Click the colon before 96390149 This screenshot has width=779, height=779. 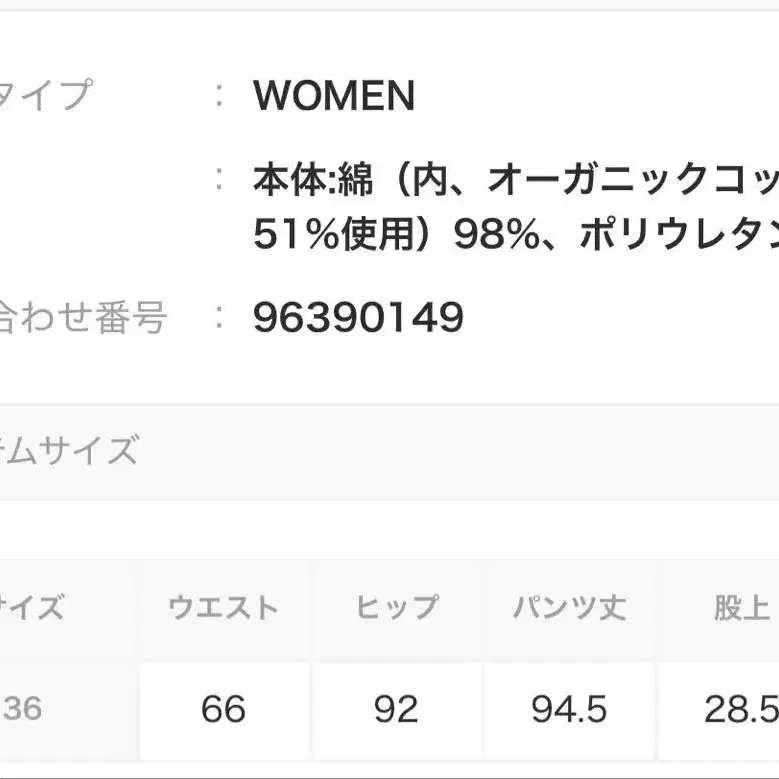218,319
